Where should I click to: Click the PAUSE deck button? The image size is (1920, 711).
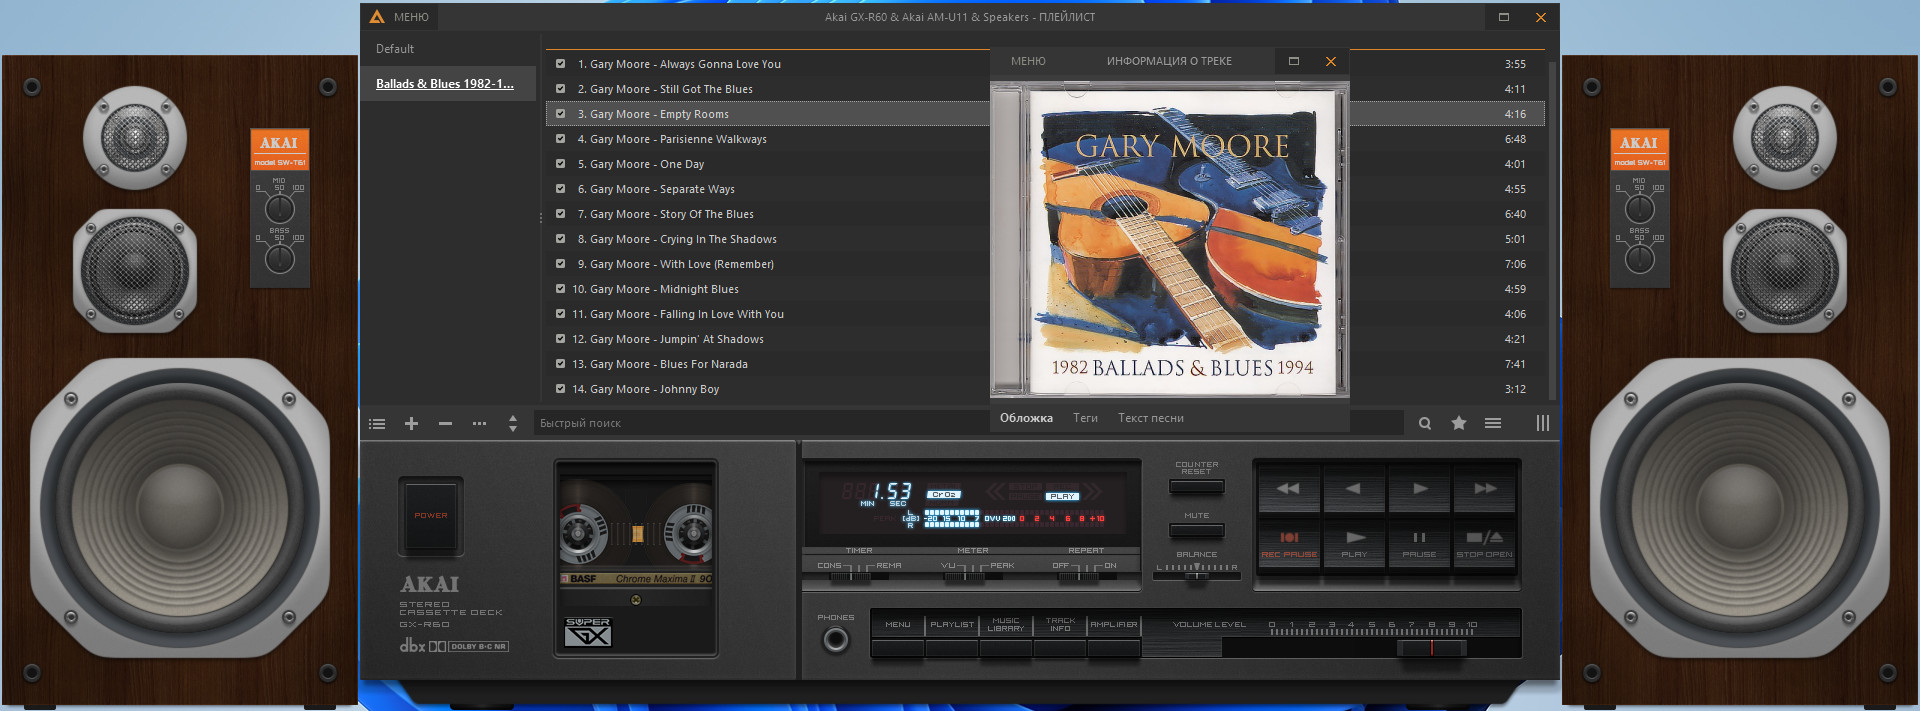point(1419,543)
